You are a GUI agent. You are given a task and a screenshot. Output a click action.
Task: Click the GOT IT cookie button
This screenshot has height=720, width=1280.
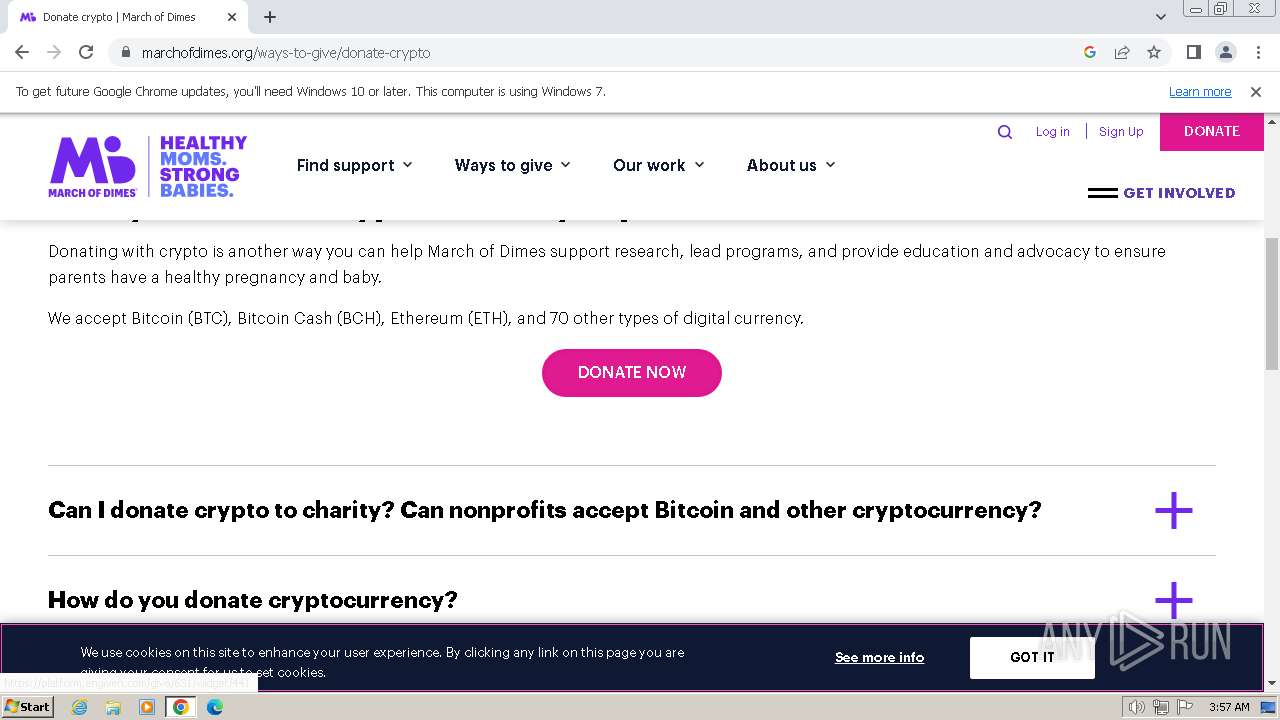1031,657
